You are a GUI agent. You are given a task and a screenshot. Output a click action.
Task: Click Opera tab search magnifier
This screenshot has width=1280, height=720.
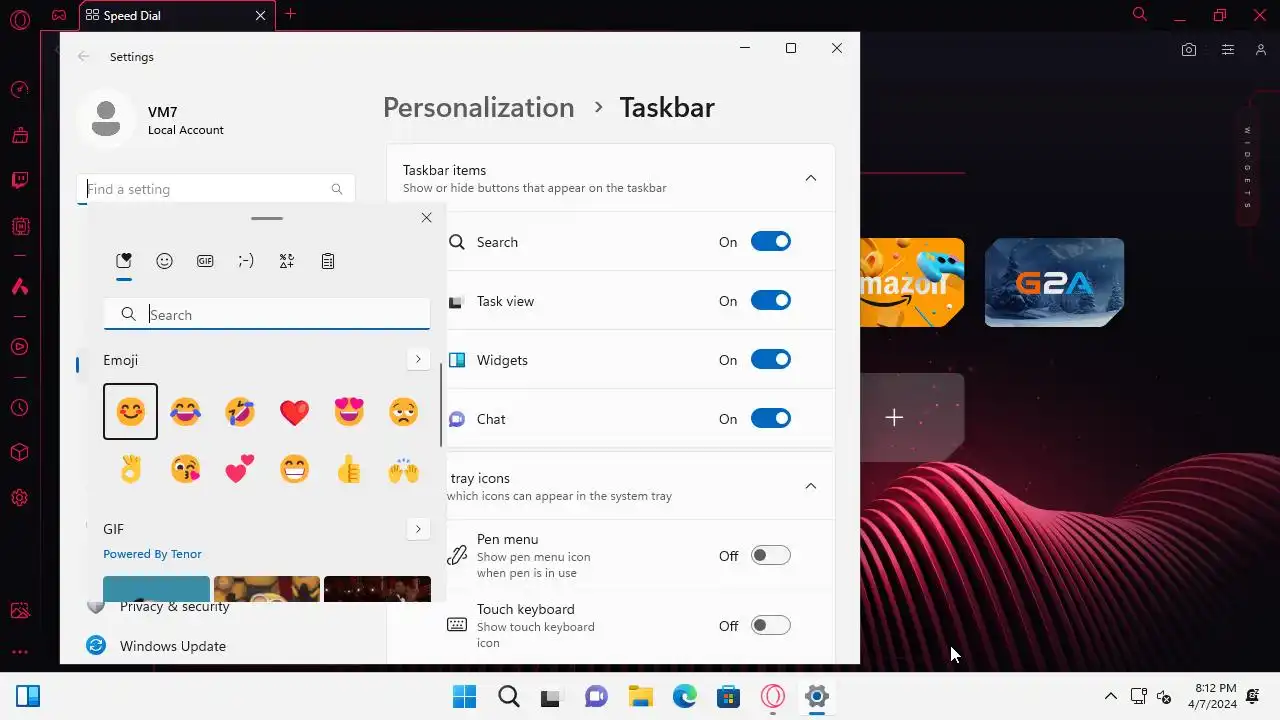(x=1139, y=14)
